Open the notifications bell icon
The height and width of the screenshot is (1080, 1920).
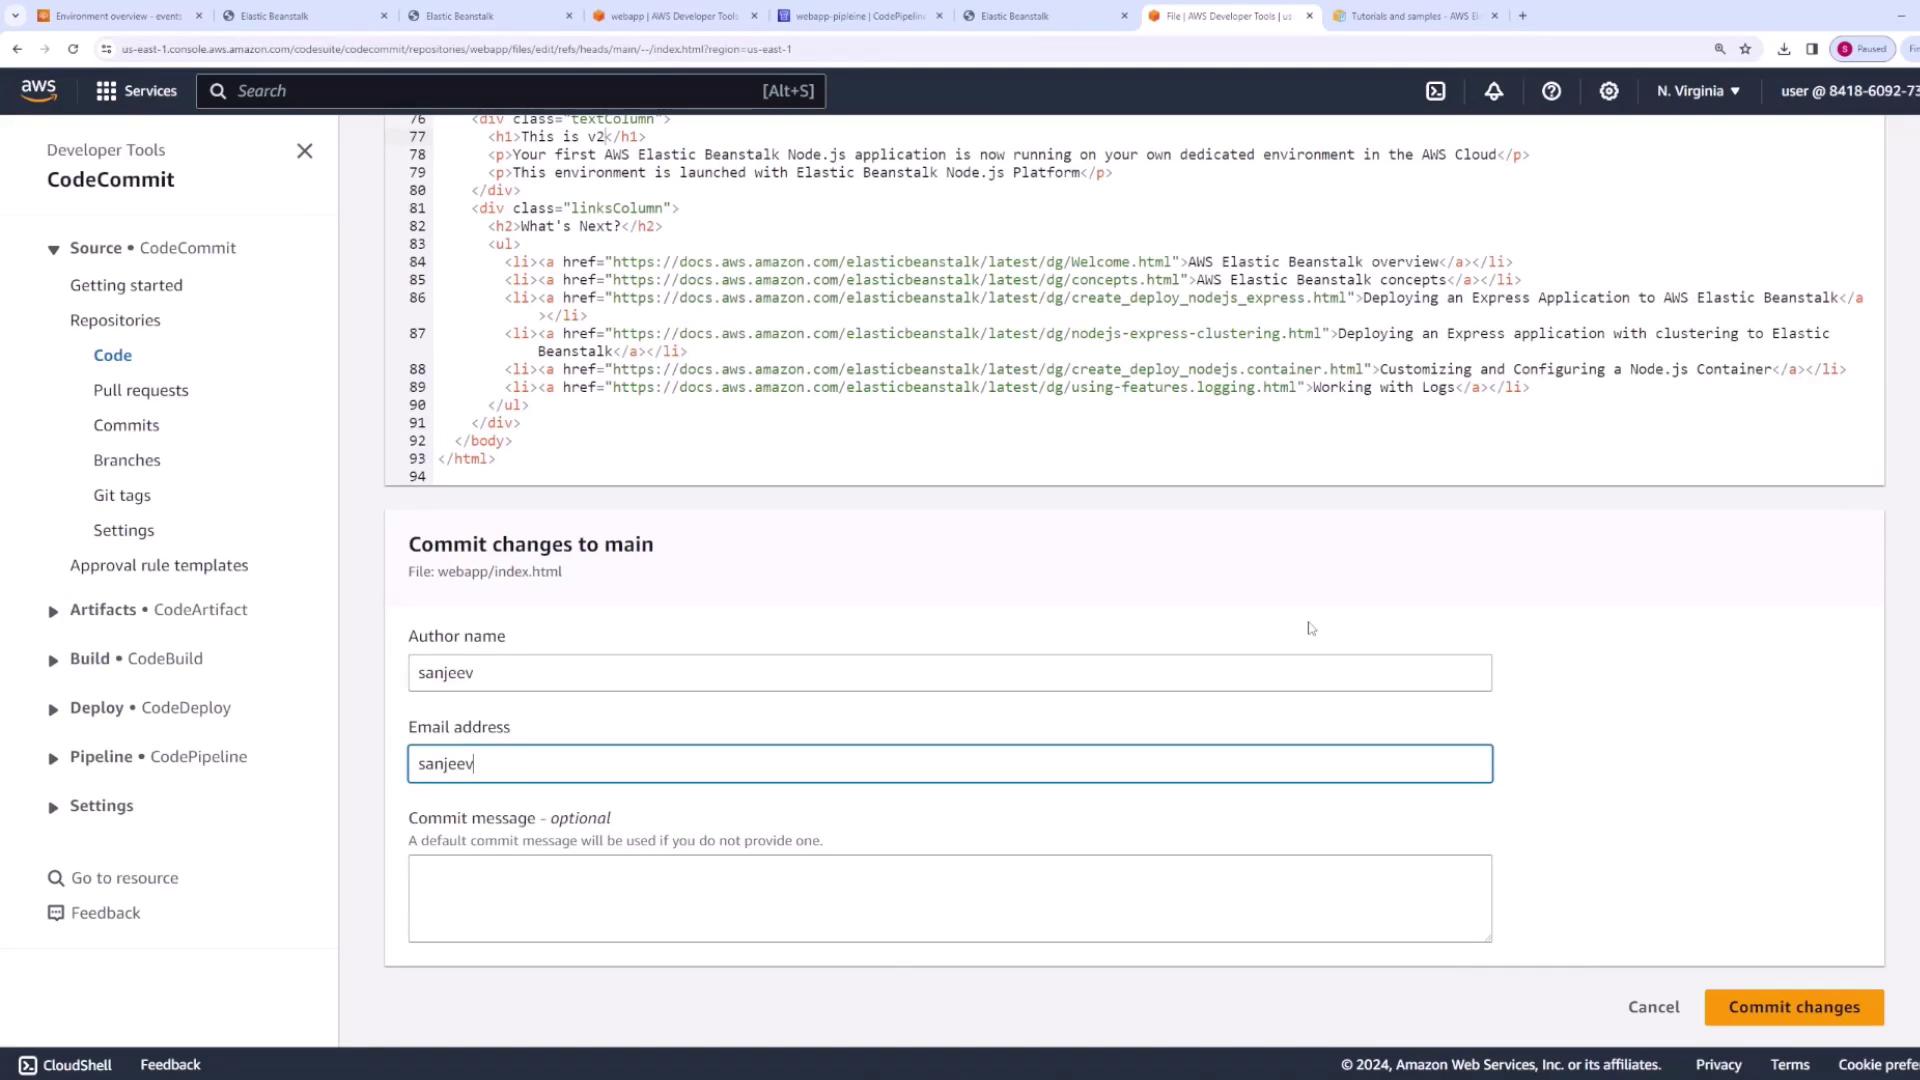[1493, 91]
